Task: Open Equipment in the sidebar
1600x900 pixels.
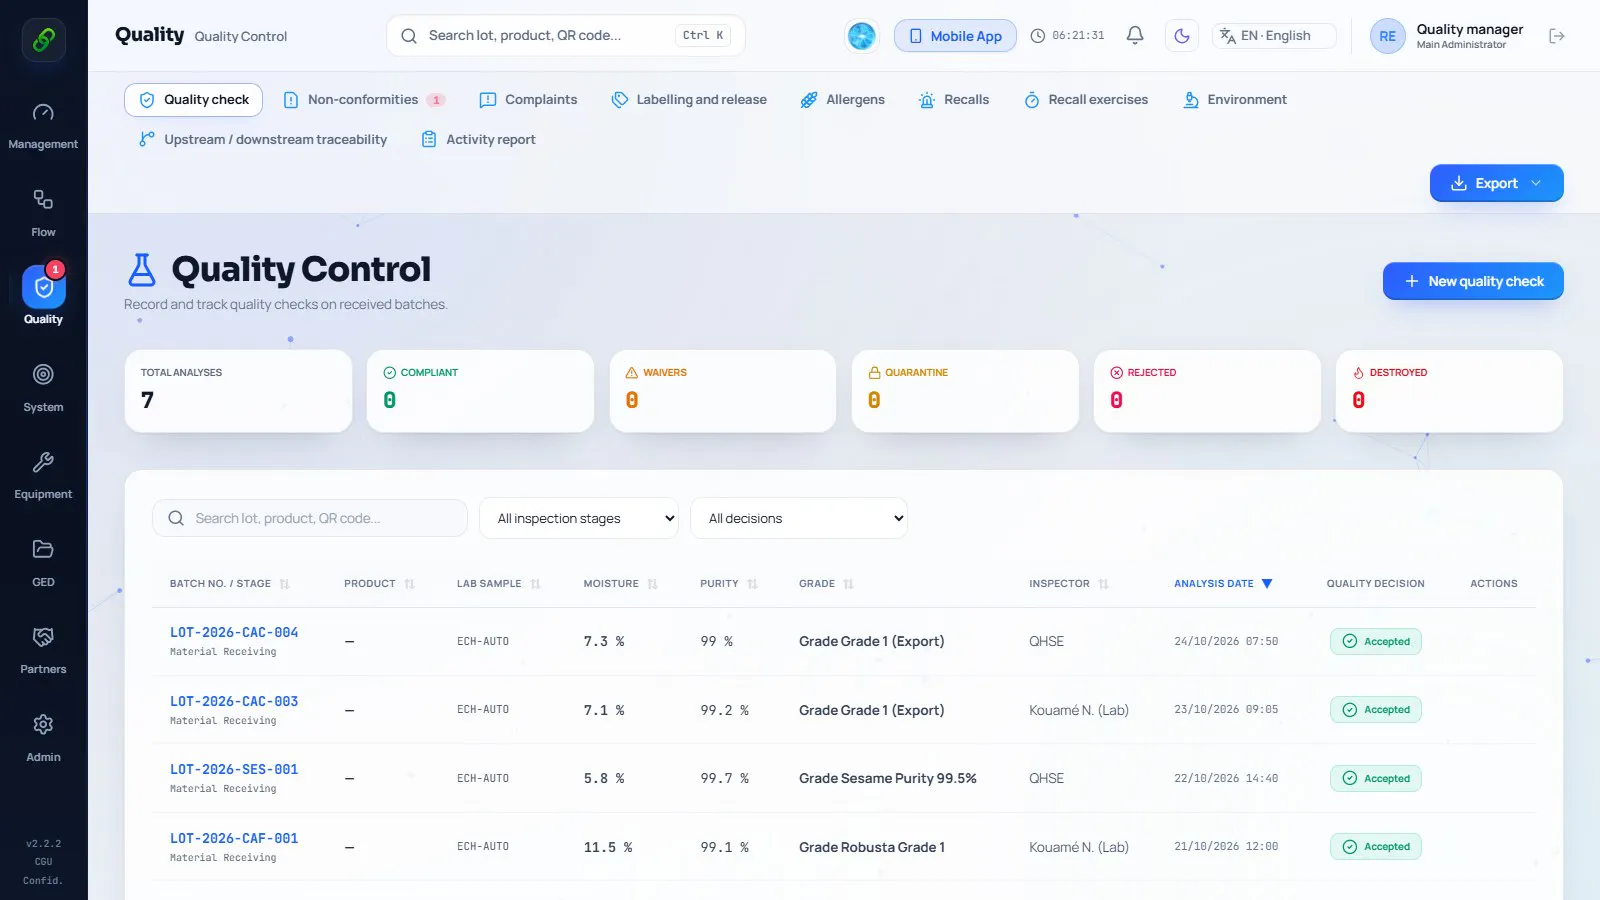Action: tap(43, 476)
